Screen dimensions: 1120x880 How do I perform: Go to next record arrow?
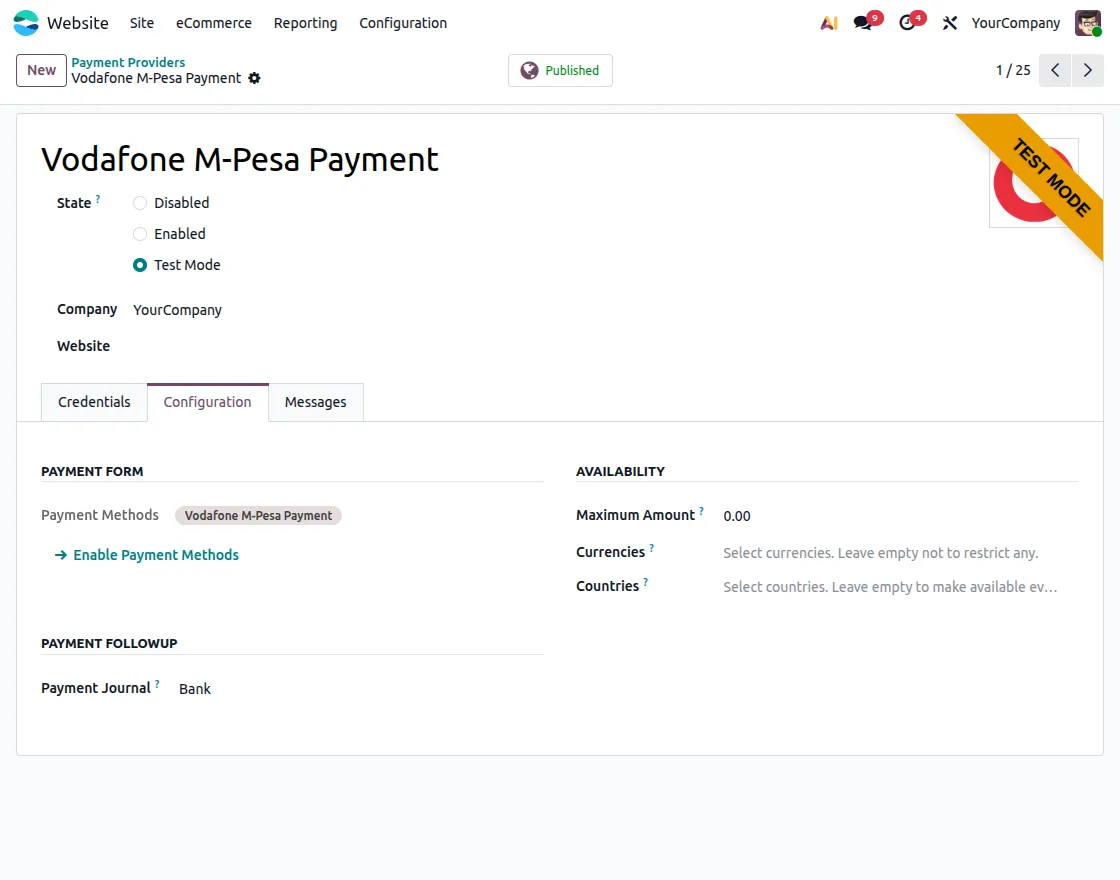pyautogui.click(x=1088, y=70)
